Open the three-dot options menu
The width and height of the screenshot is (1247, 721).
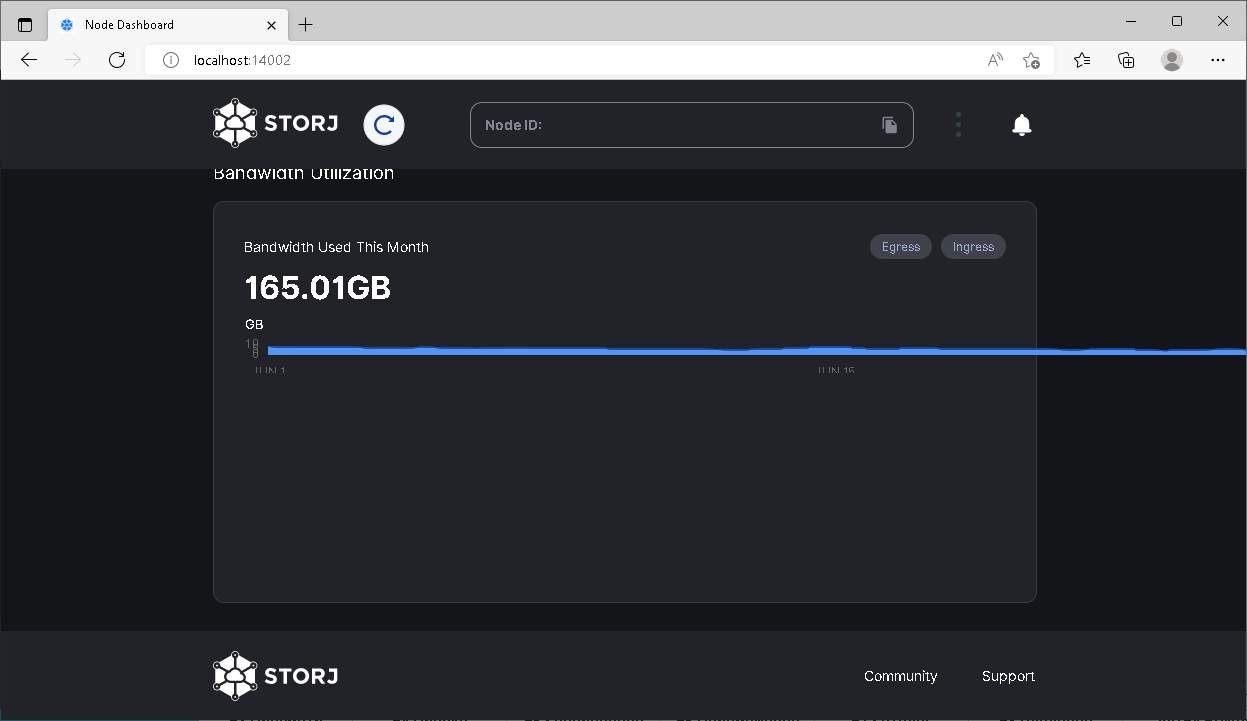tap(958, 125)
